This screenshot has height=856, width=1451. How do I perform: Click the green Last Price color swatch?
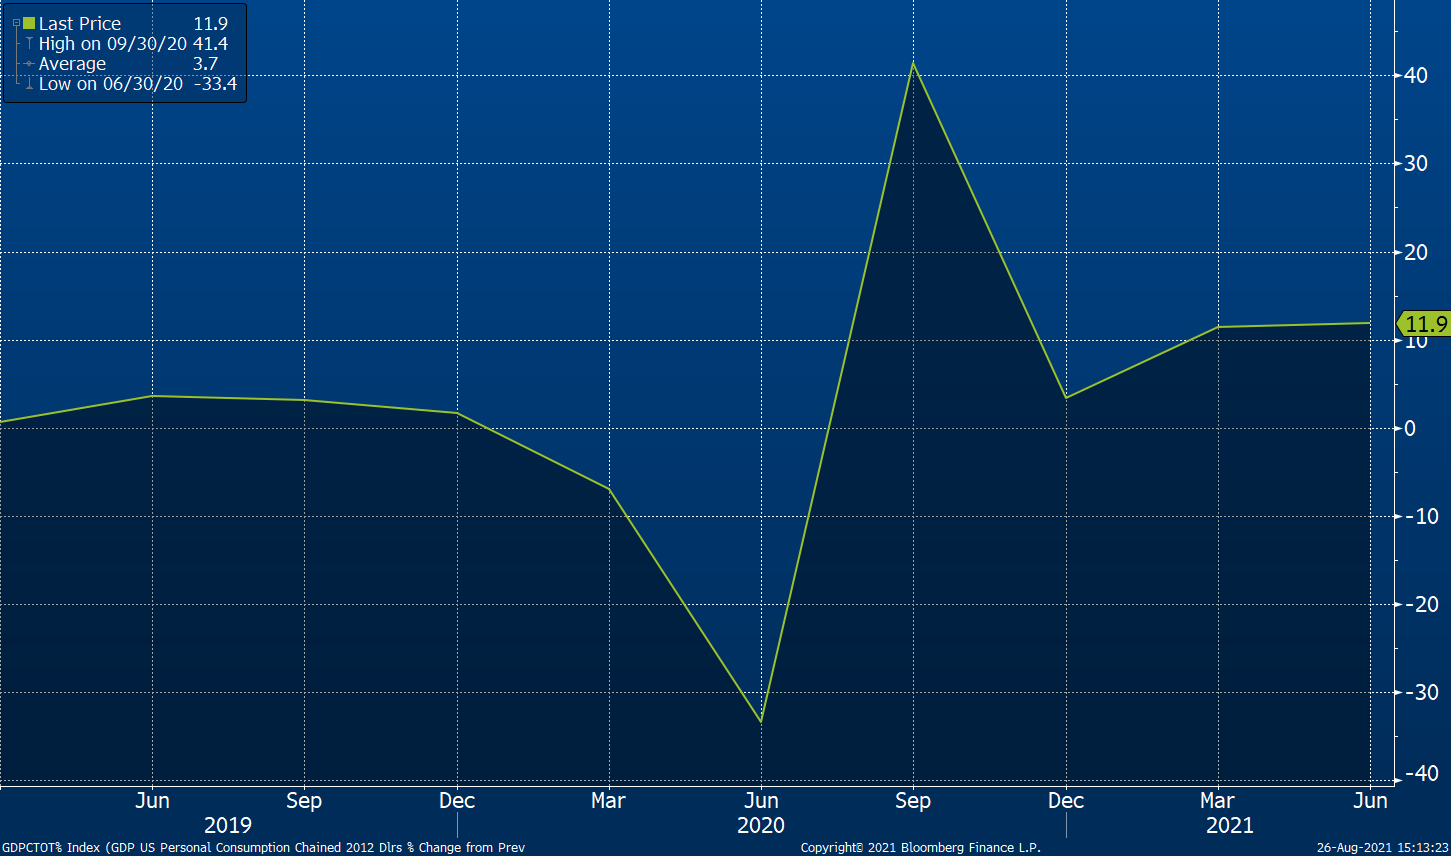click(29, 23)
